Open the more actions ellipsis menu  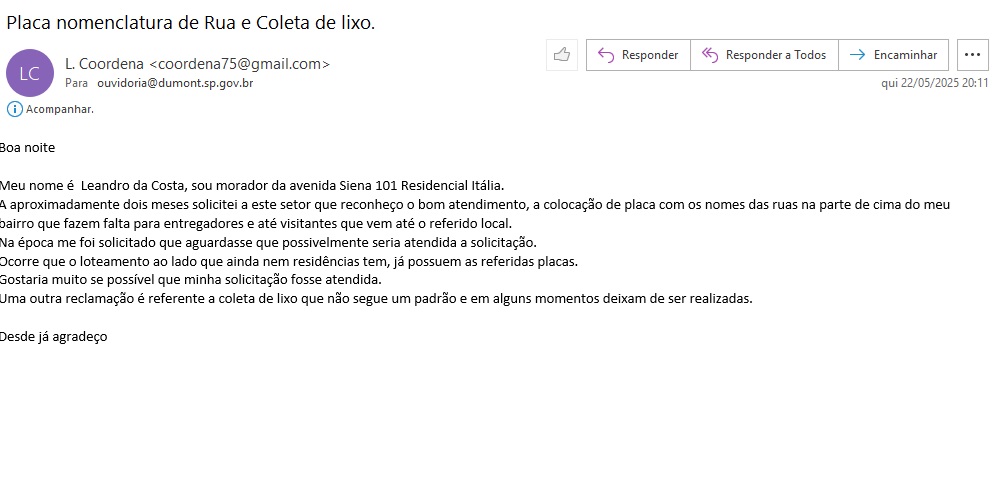click(972, 55)
